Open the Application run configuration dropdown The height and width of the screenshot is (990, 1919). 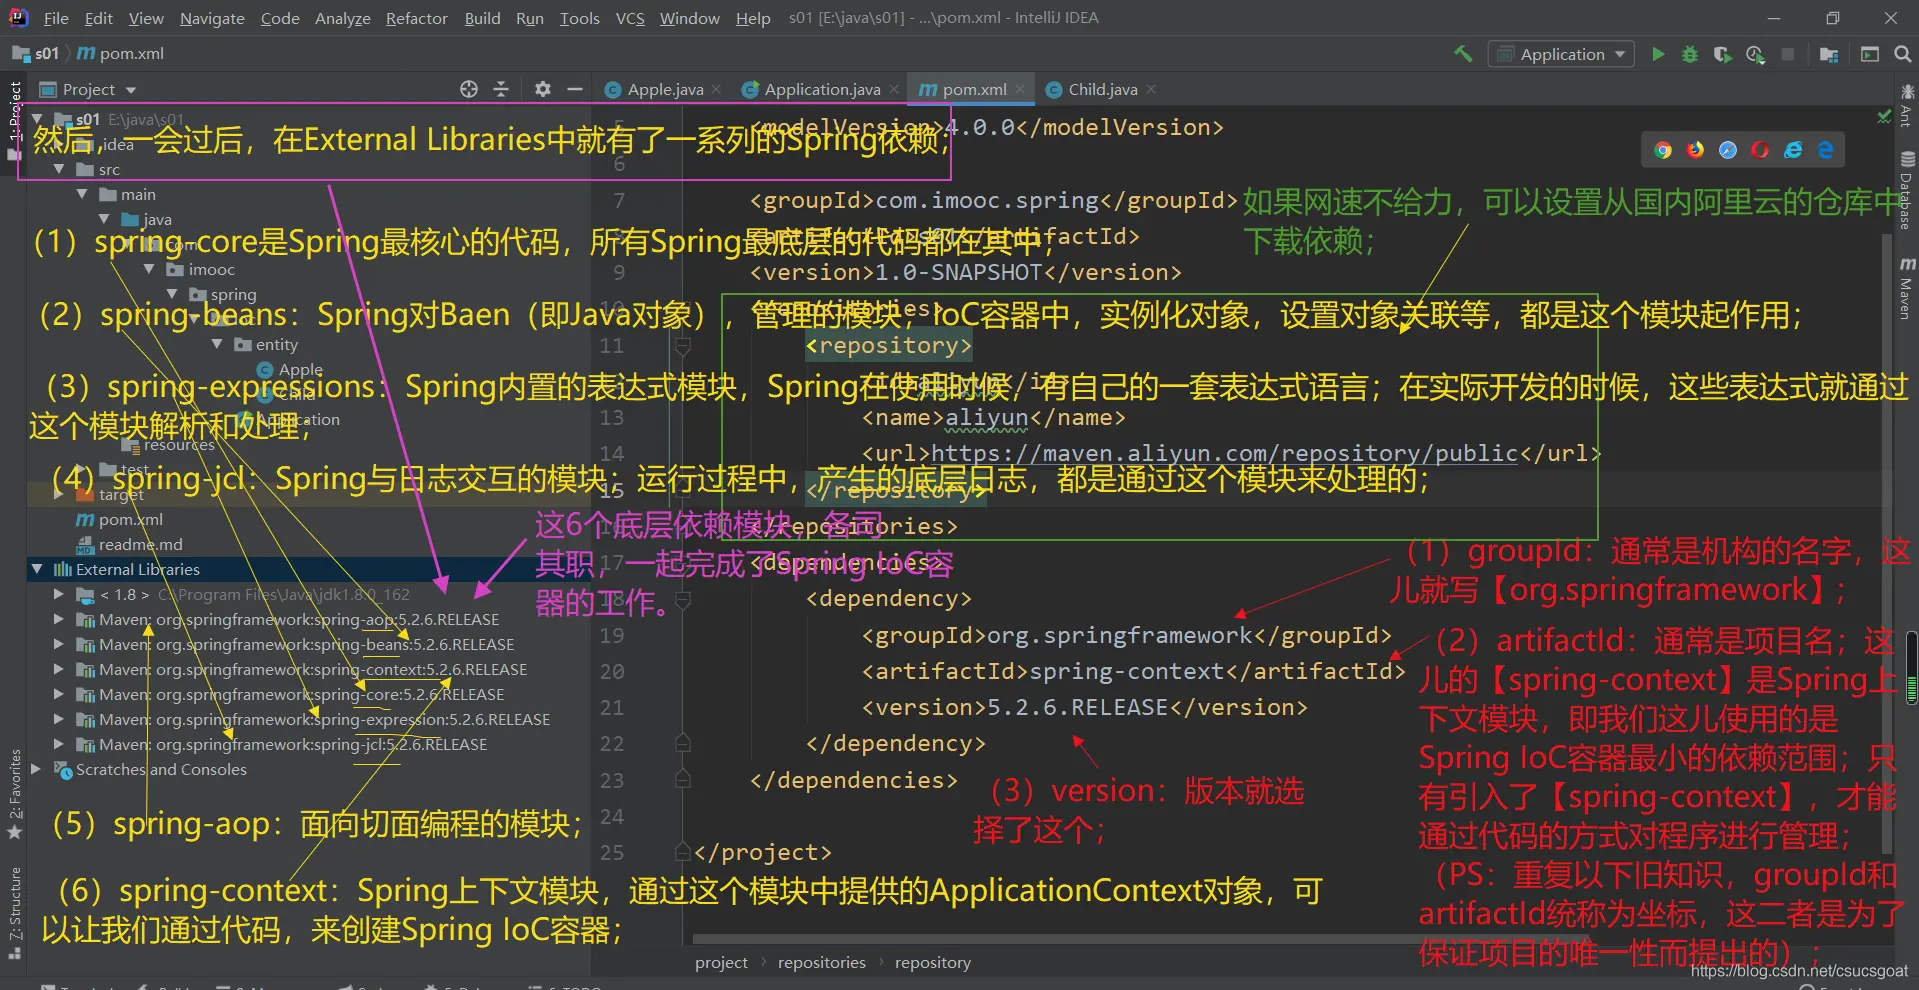(1561, 54)
